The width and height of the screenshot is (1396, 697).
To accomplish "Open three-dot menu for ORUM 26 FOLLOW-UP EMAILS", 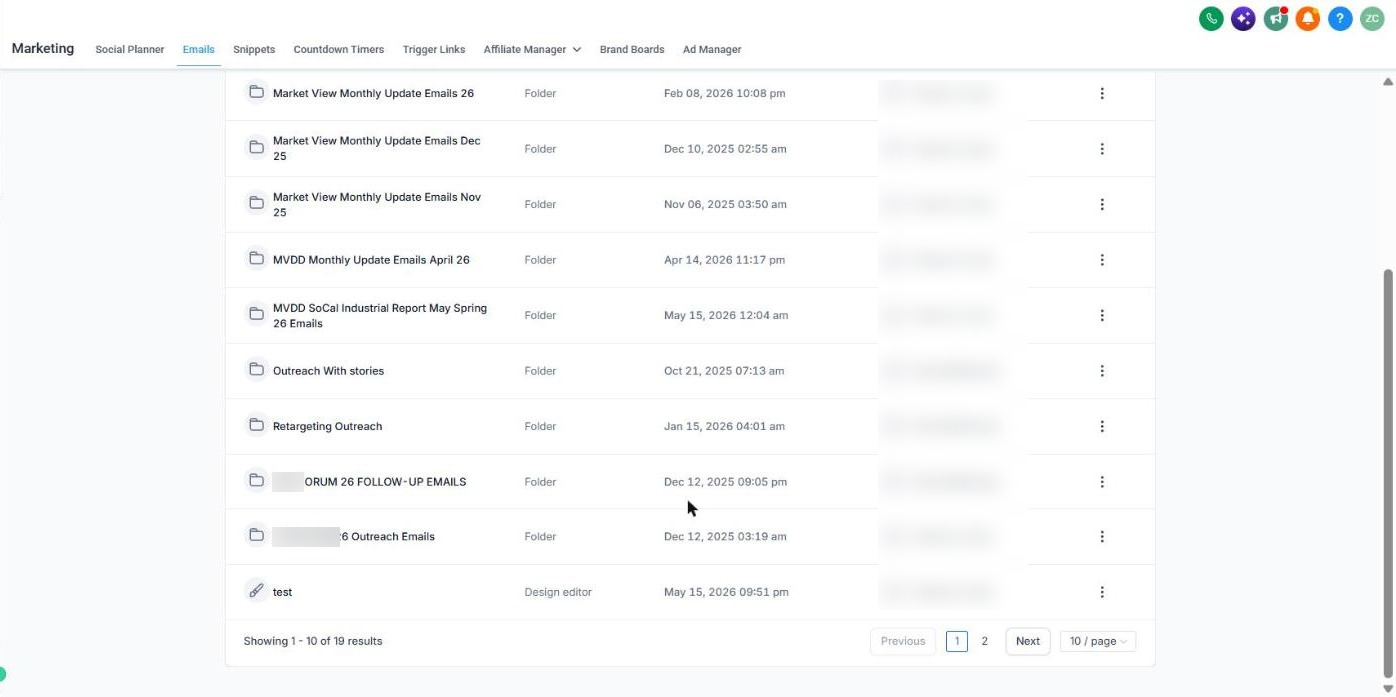I will [x=1102, y=482].
